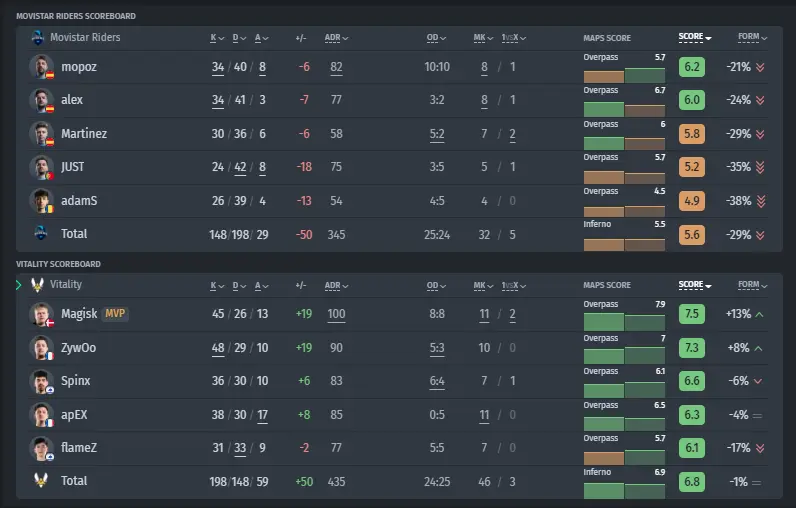Open Martinez player profile link
The width and height of the screenshot is (796, 508).
tap(84, 134)
